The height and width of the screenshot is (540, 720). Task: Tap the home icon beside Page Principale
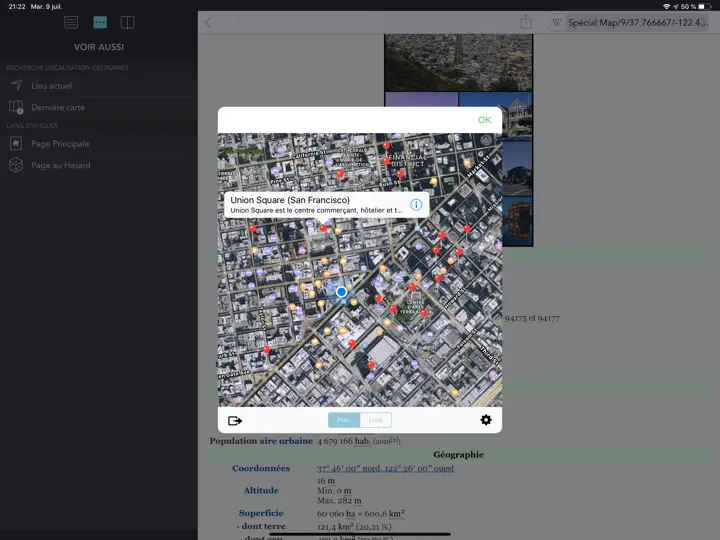pyautogui.click(x=16, y=143)
